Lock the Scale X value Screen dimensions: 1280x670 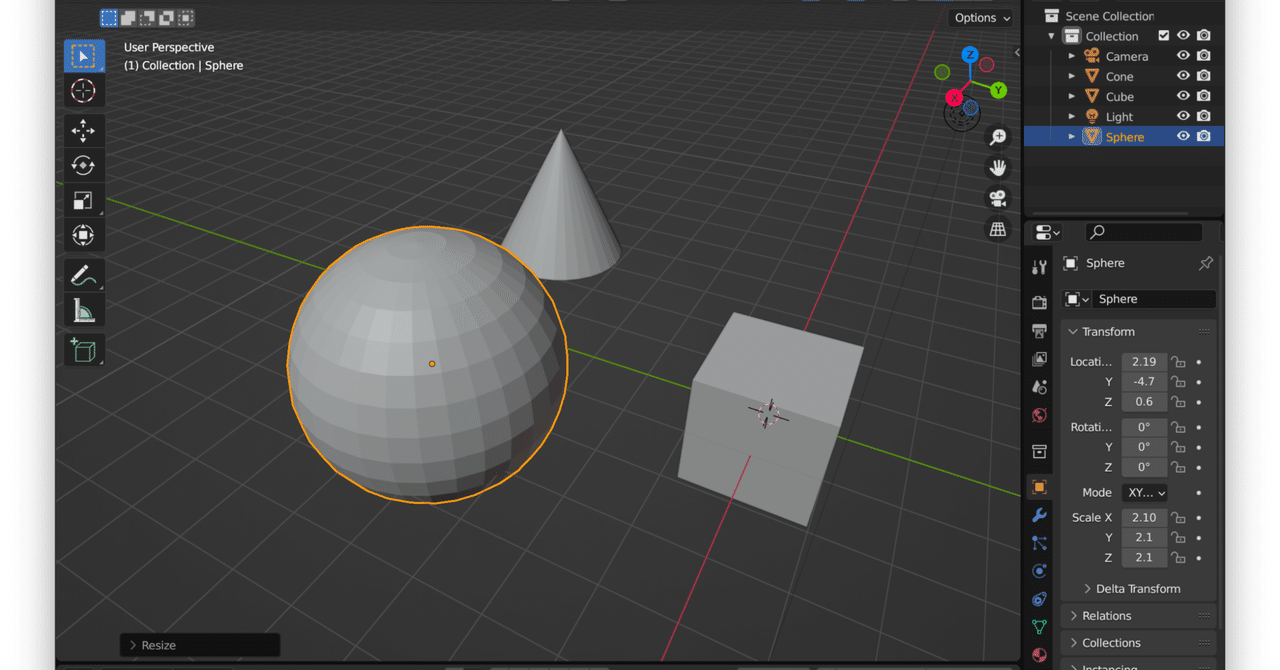1179,518
